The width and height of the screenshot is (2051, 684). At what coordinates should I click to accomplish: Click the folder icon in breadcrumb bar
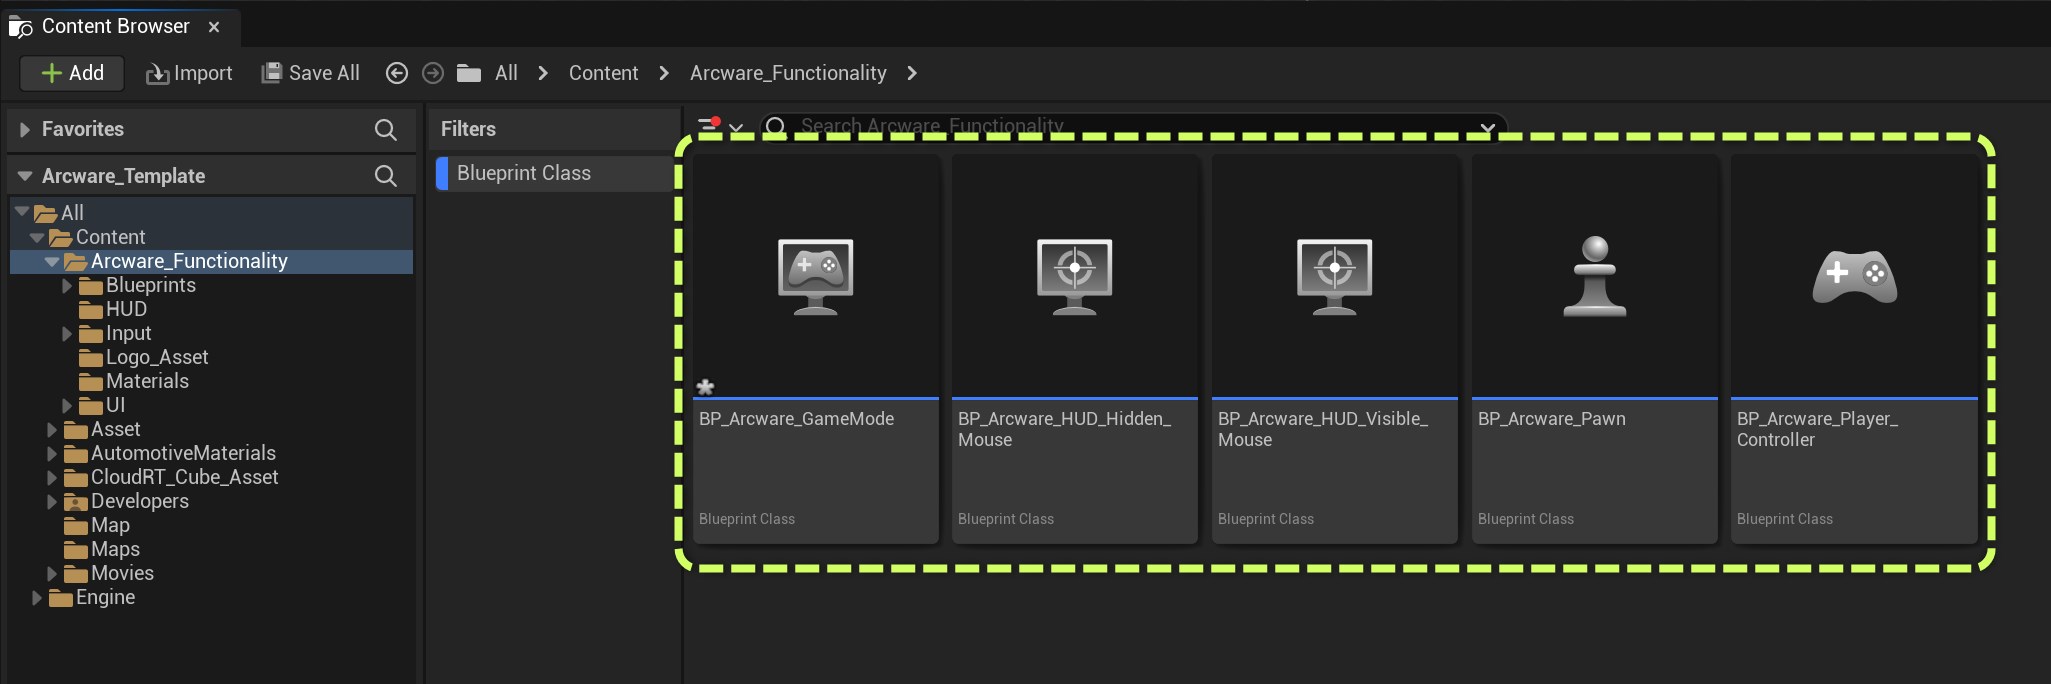coord(468,73)
